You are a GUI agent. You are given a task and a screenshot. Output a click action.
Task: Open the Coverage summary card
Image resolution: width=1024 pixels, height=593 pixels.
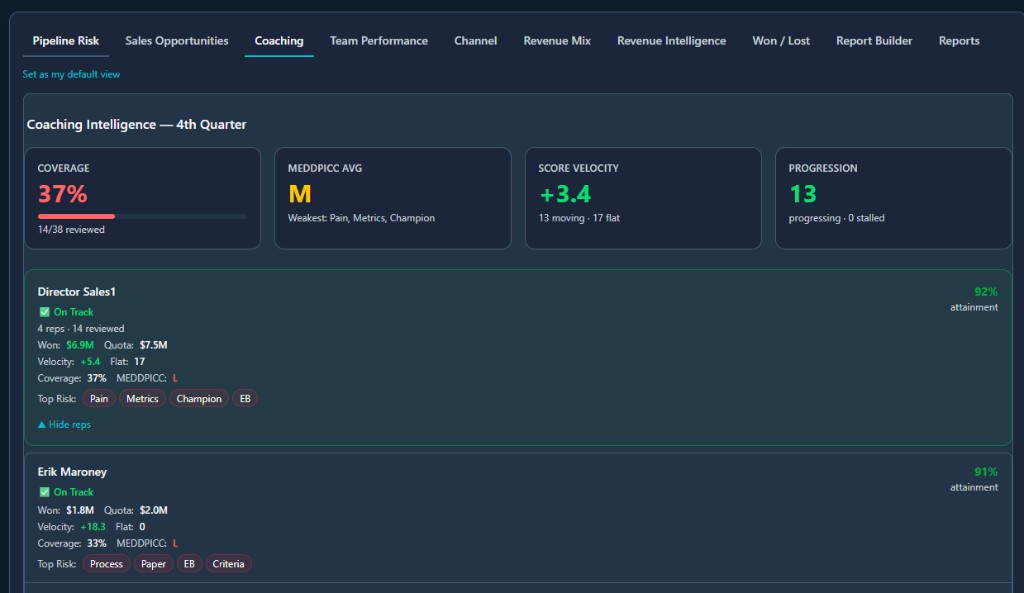(142, 198)
